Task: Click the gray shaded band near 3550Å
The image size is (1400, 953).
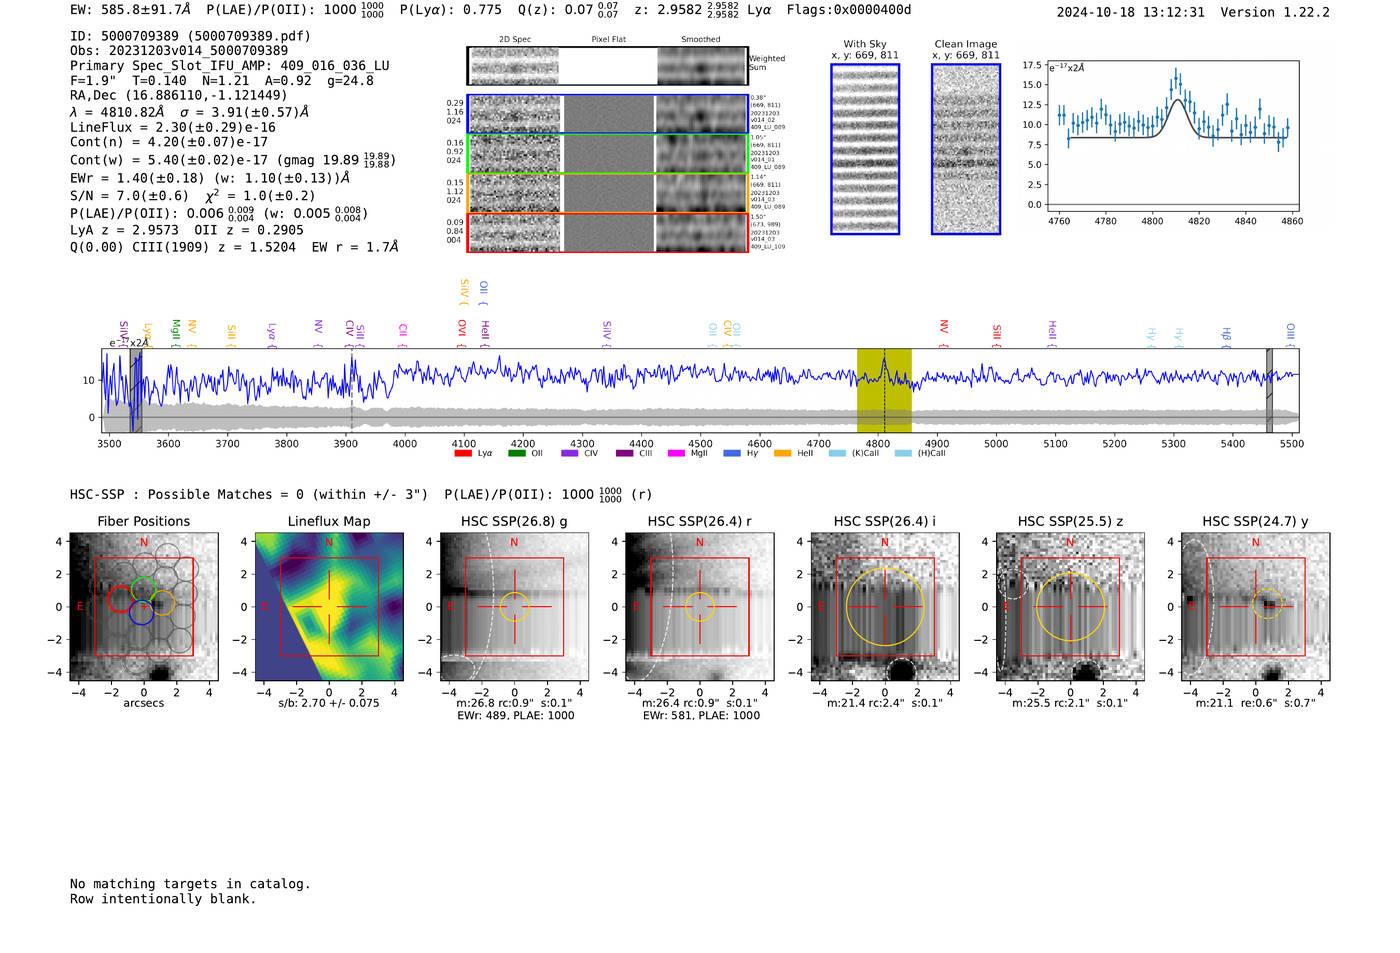Action: click(x=136, y=391)
